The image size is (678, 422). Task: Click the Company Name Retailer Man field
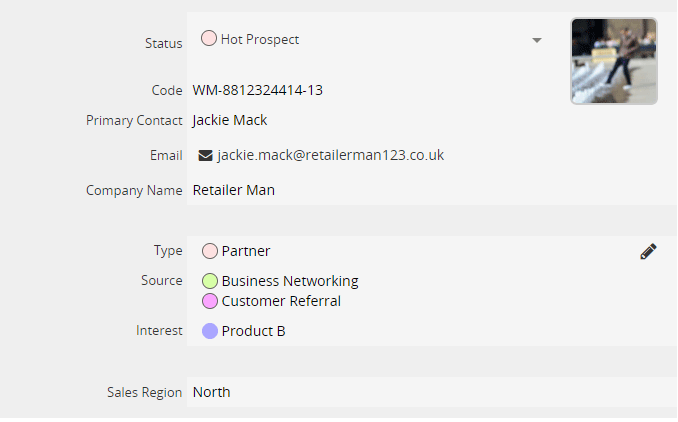tap(233, 190)
